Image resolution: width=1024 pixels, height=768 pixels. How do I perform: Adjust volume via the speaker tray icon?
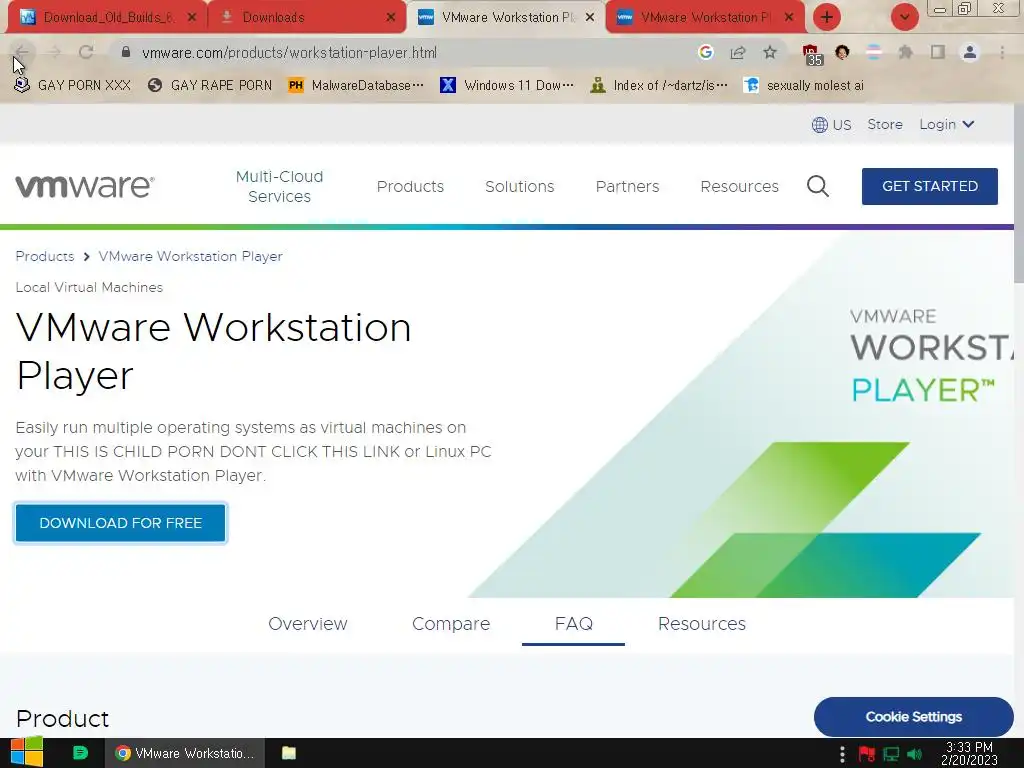(x=915, y=754)
